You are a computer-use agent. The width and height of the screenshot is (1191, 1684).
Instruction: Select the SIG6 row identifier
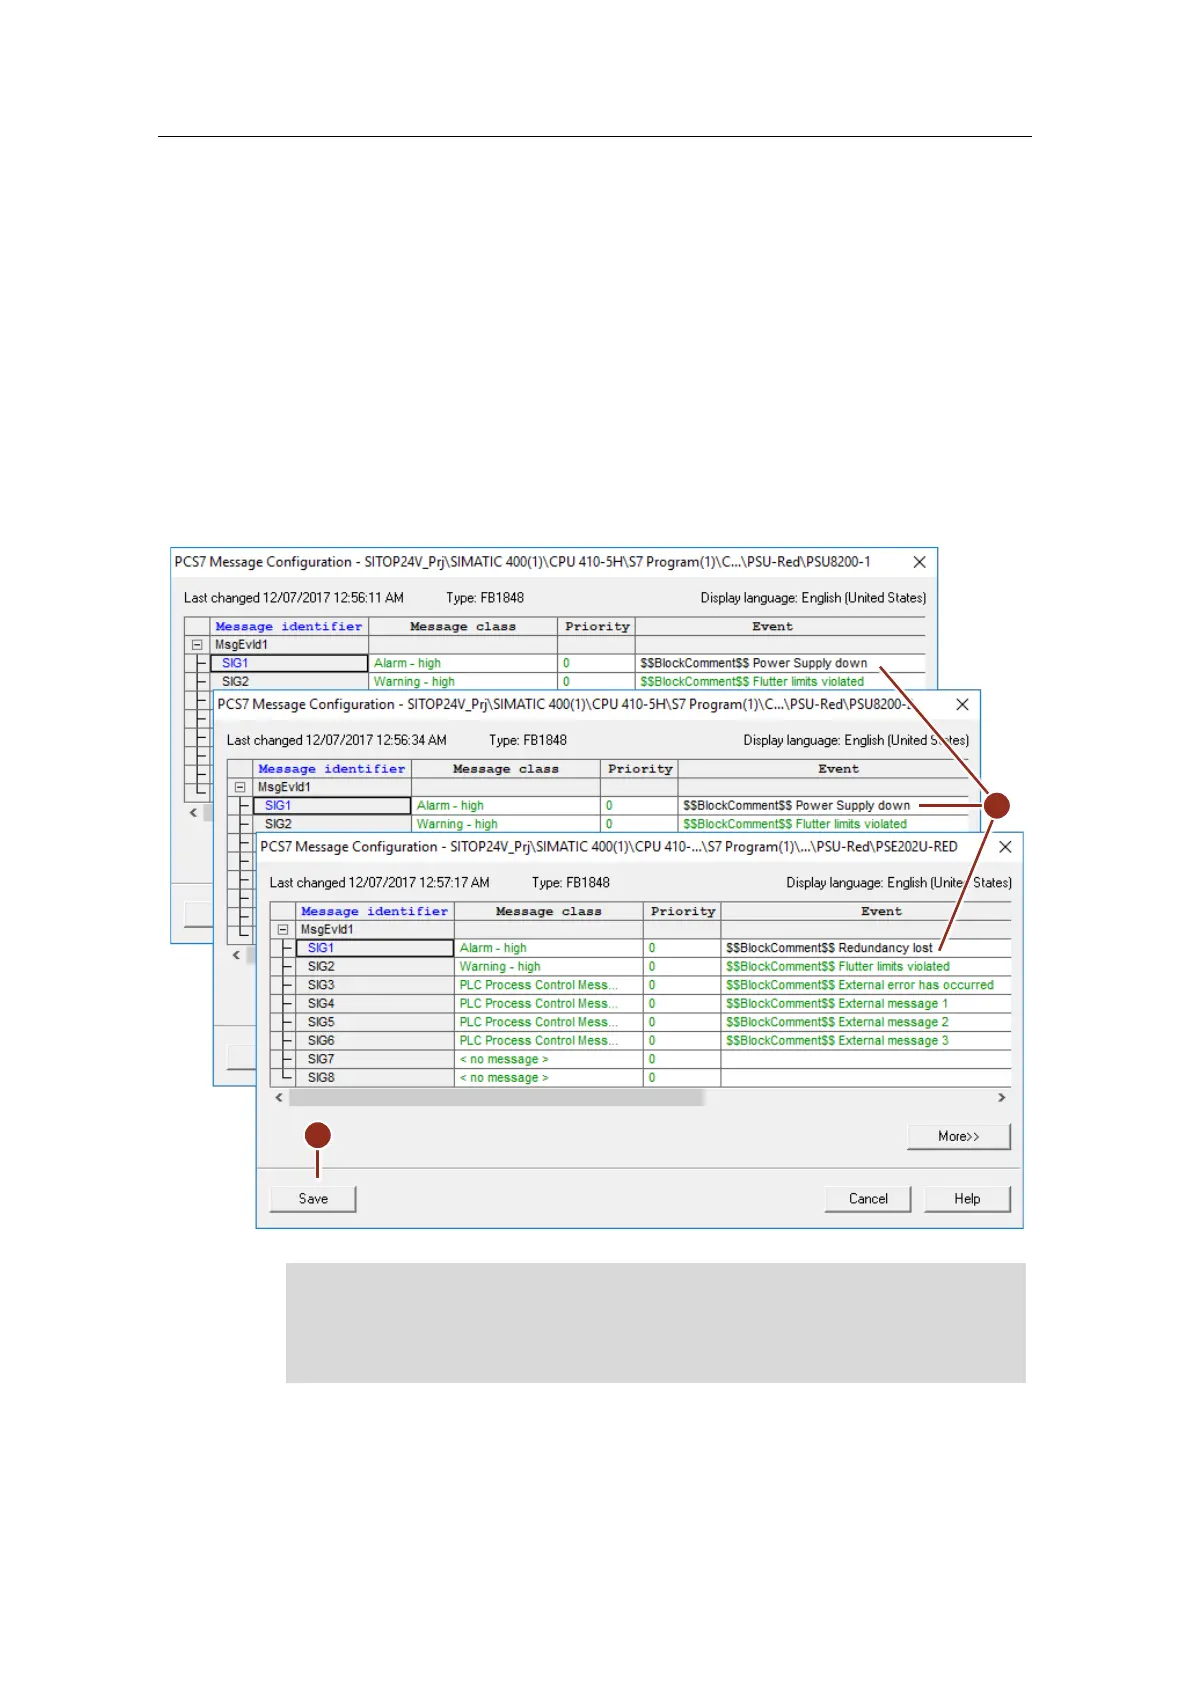(x=375, y=1041)
